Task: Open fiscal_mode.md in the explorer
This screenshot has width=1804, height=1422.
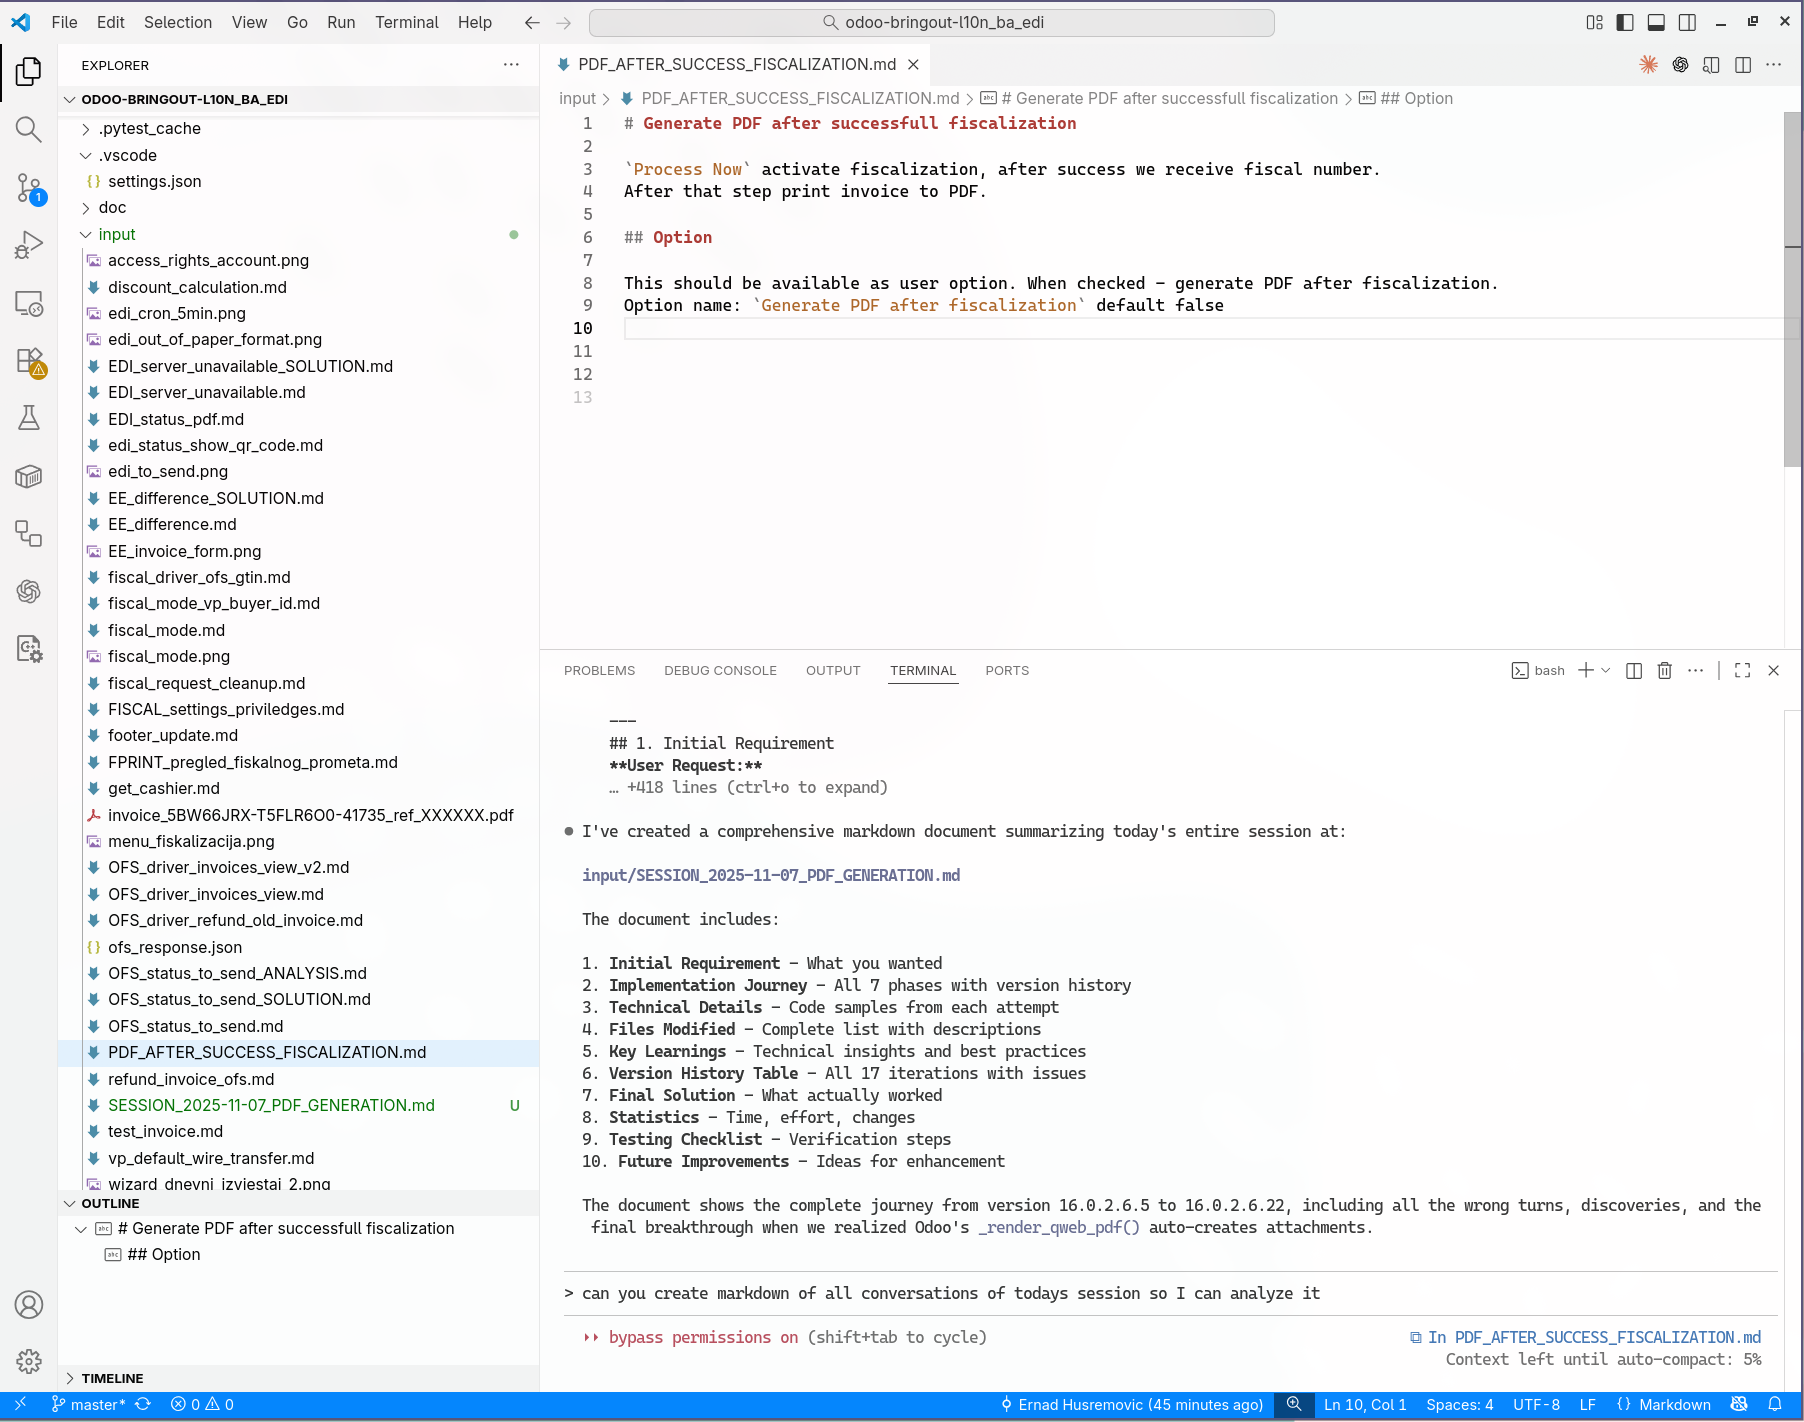Action: click(166, 630)
